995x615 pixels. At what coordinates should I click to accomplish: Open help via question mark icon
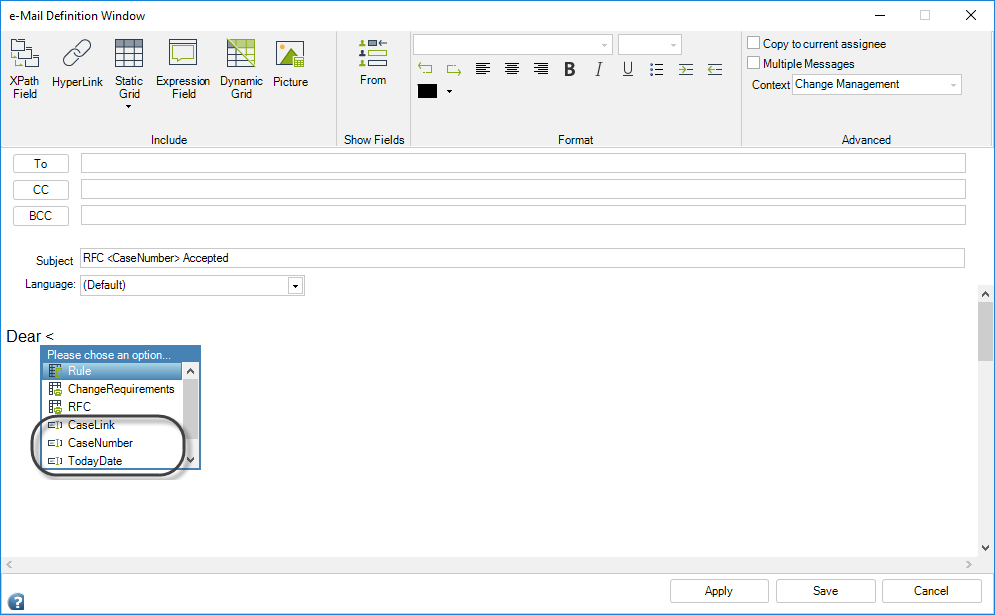point(16,601)
